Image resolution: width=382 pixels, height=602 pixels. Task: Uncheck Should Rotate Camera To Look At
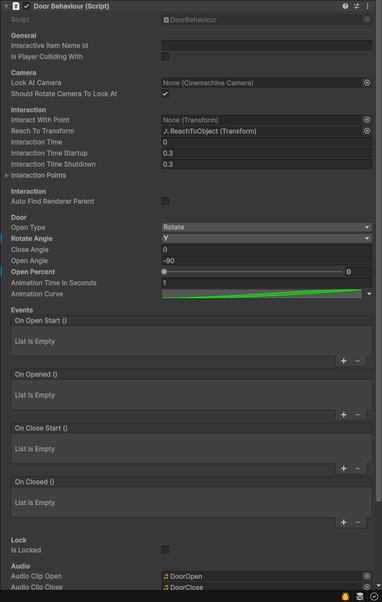165,94
